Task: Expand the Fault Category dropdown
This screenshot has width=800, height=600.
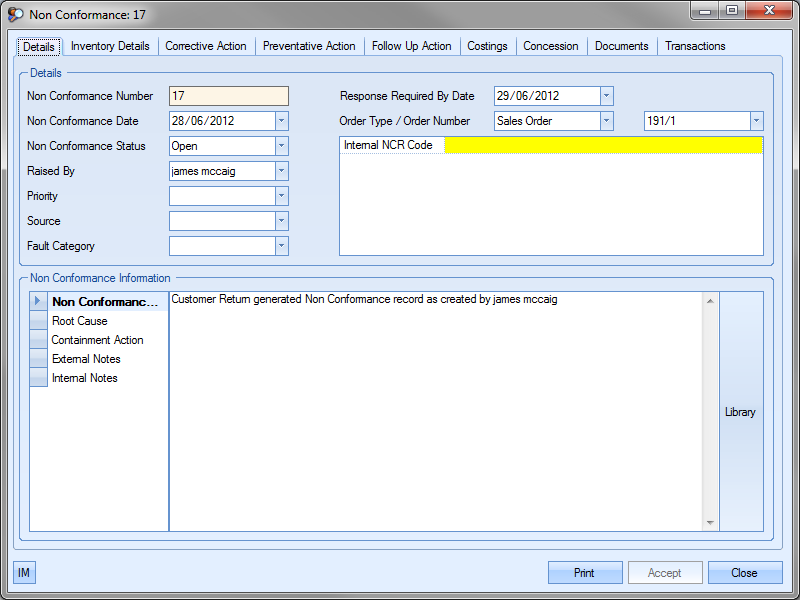Action: [281, 246]
